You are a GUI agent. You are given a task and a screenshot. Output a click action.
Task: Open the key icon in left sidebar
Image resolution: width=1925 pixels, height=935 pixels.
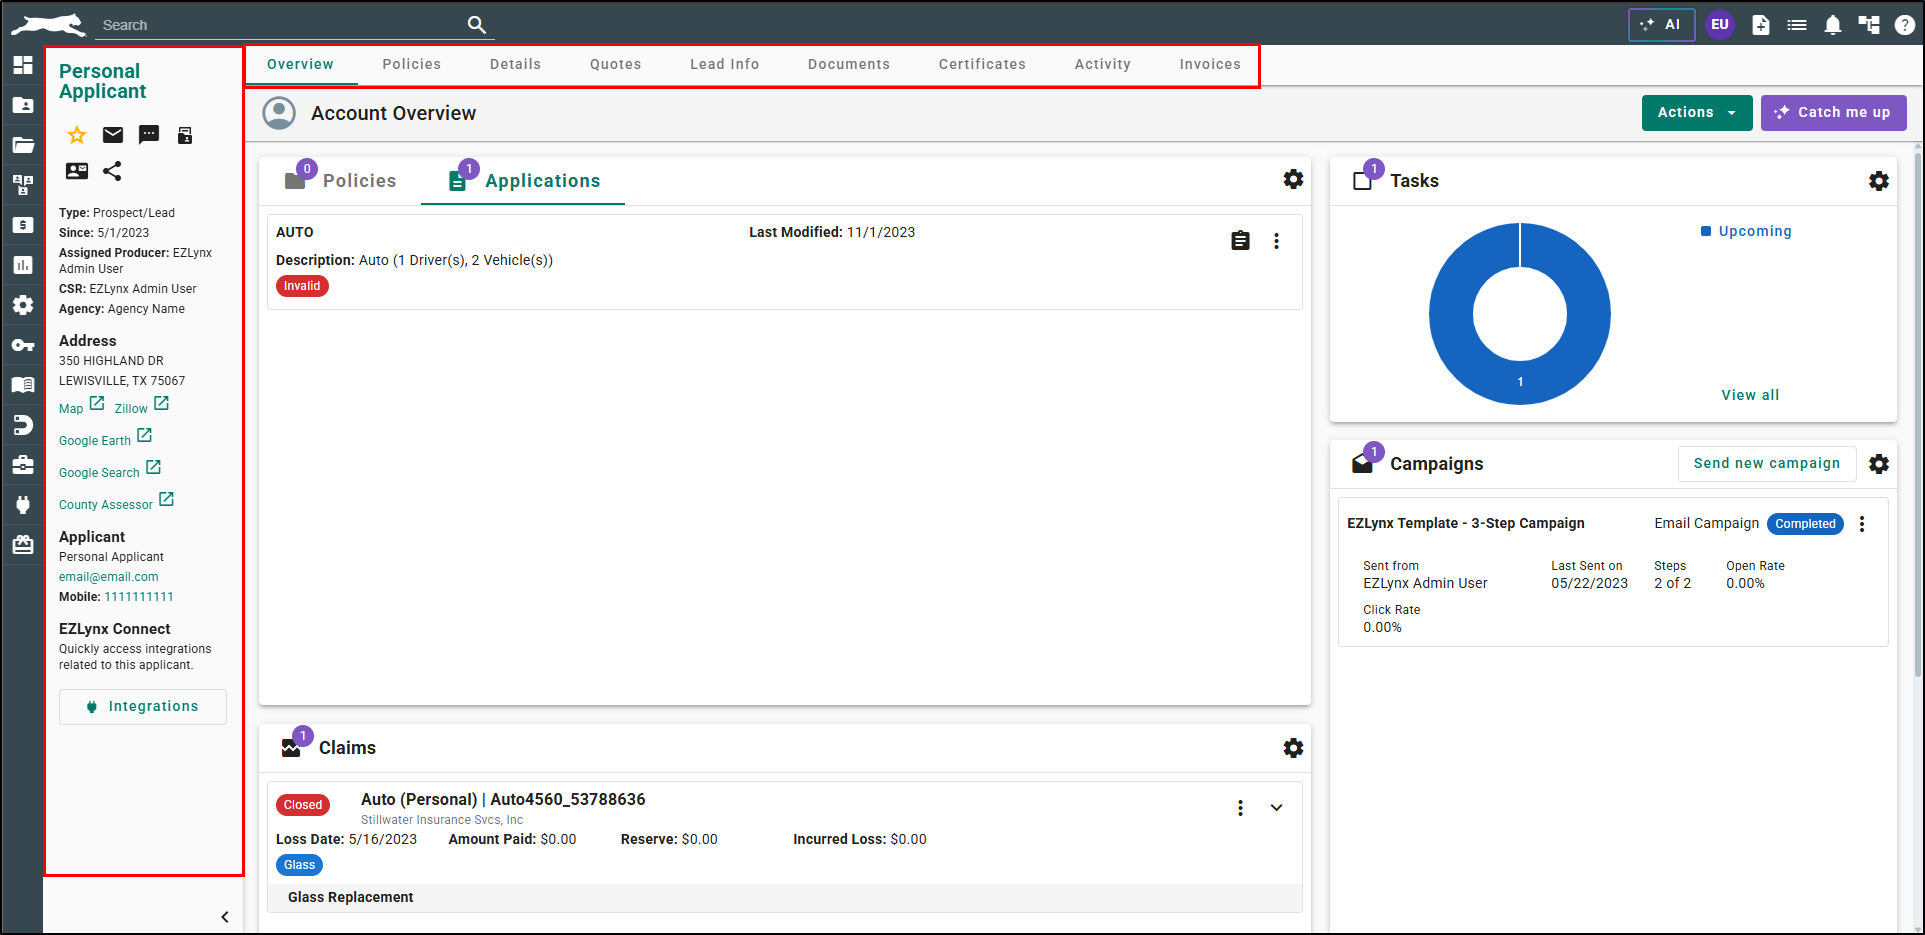(23, 345)
